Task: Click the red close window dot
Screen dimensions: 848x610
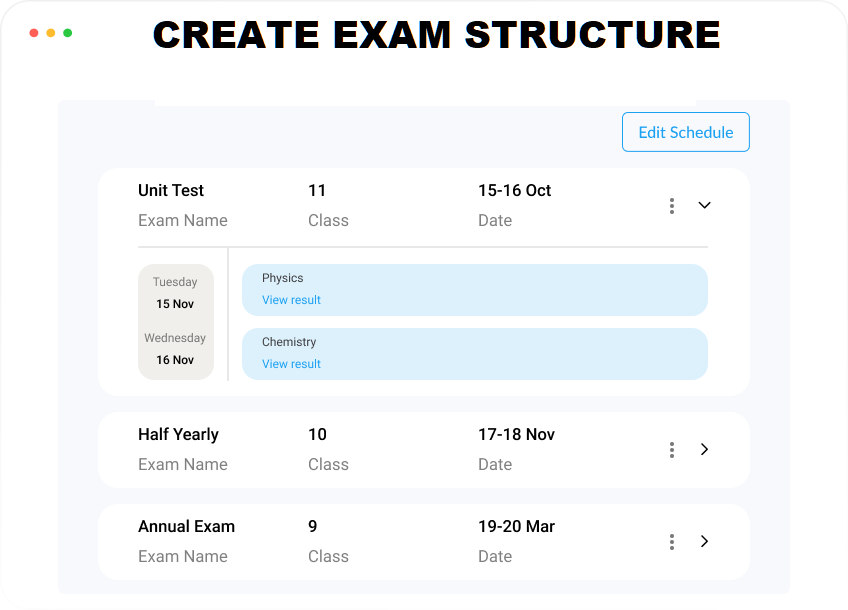Action: [34, 33]
